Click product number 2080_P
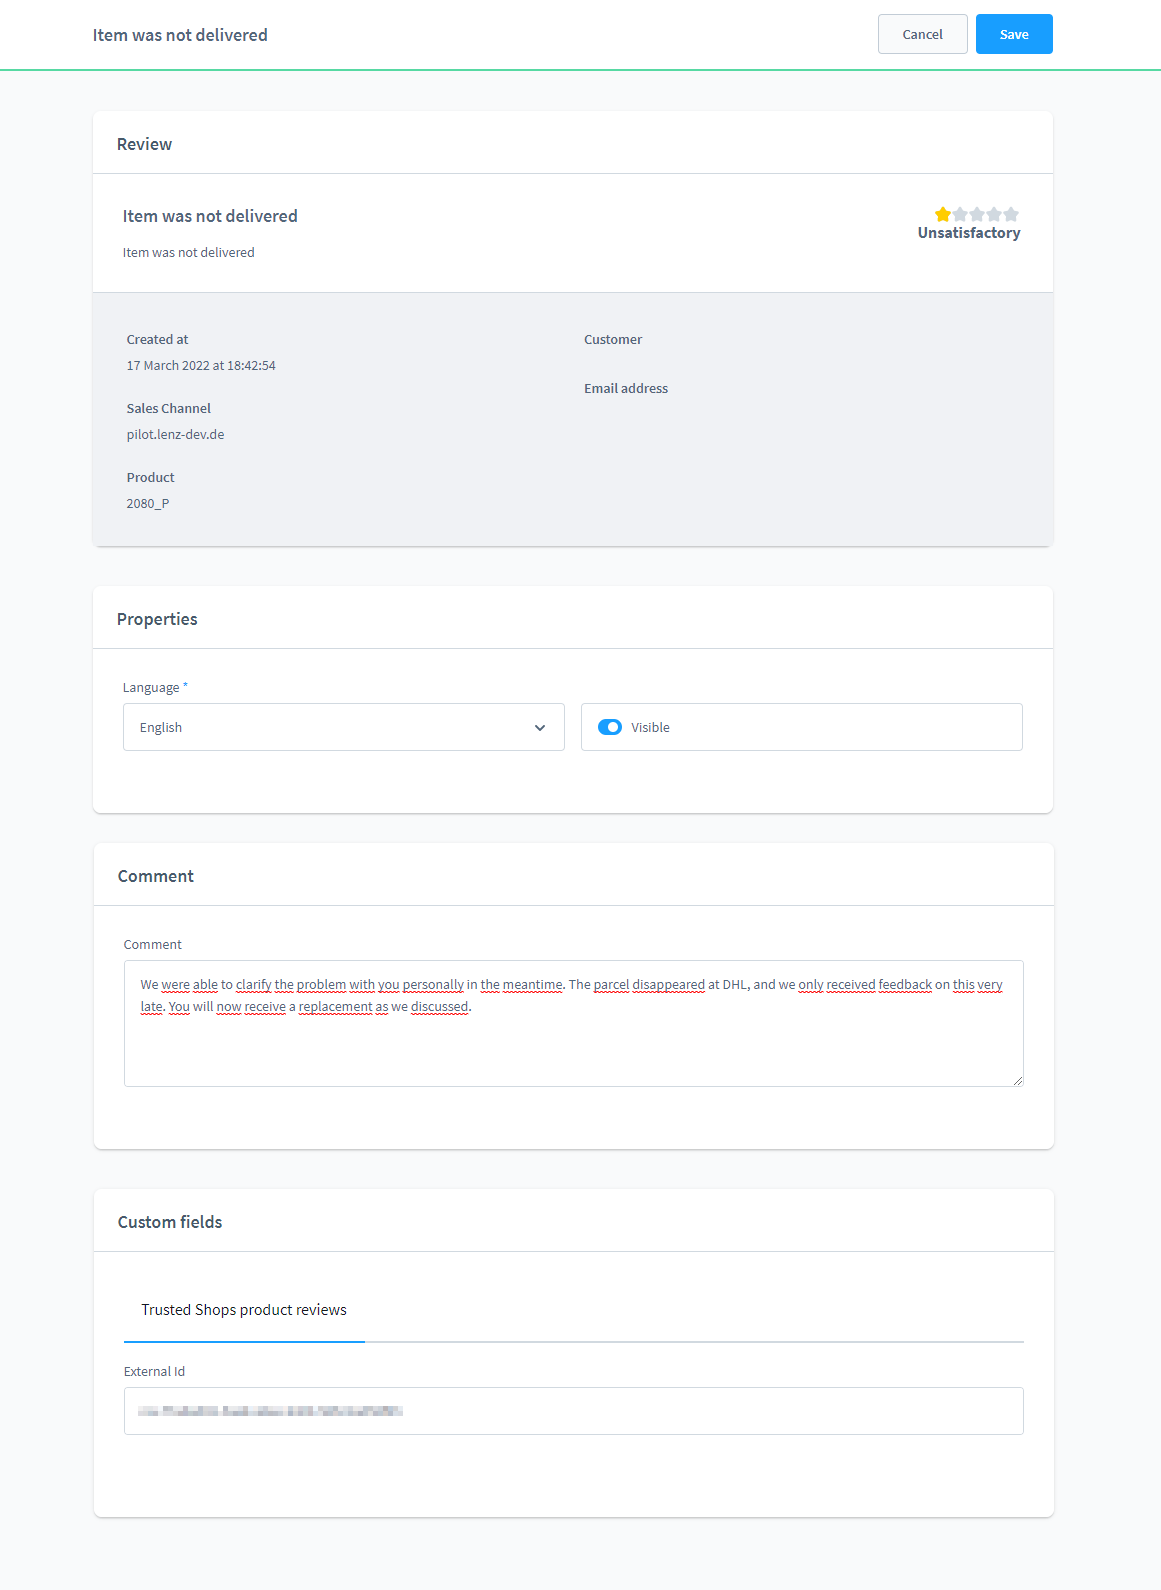The width and height of the screenshot is (1161, 1590). (x=148, y=503)
